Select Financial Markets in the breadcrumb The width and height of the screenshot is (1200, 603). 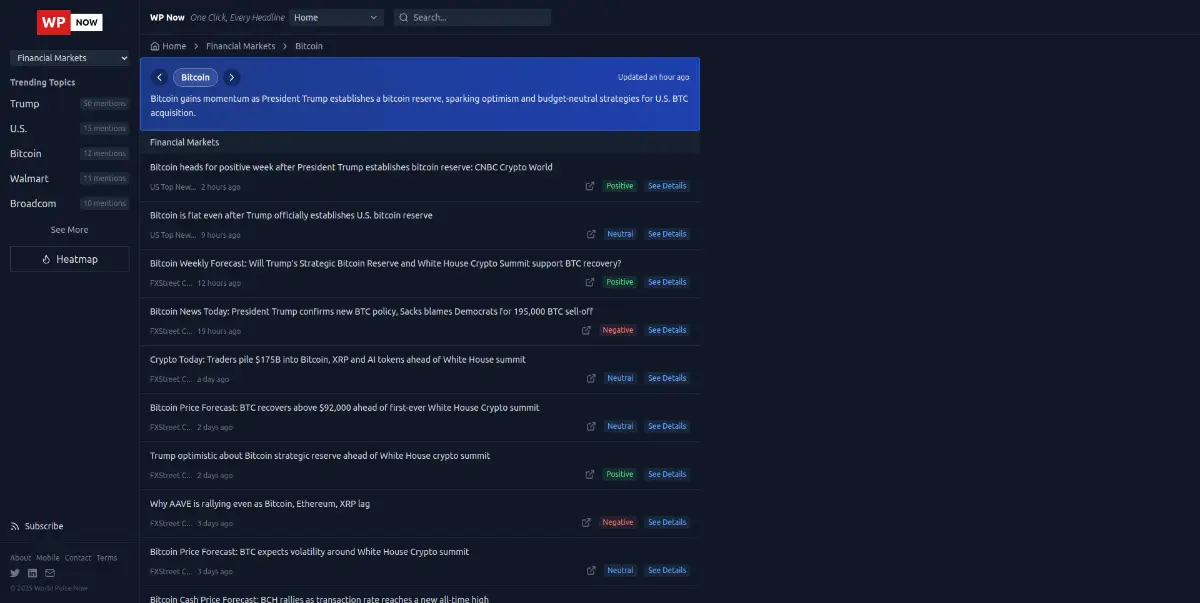point(240,46)
